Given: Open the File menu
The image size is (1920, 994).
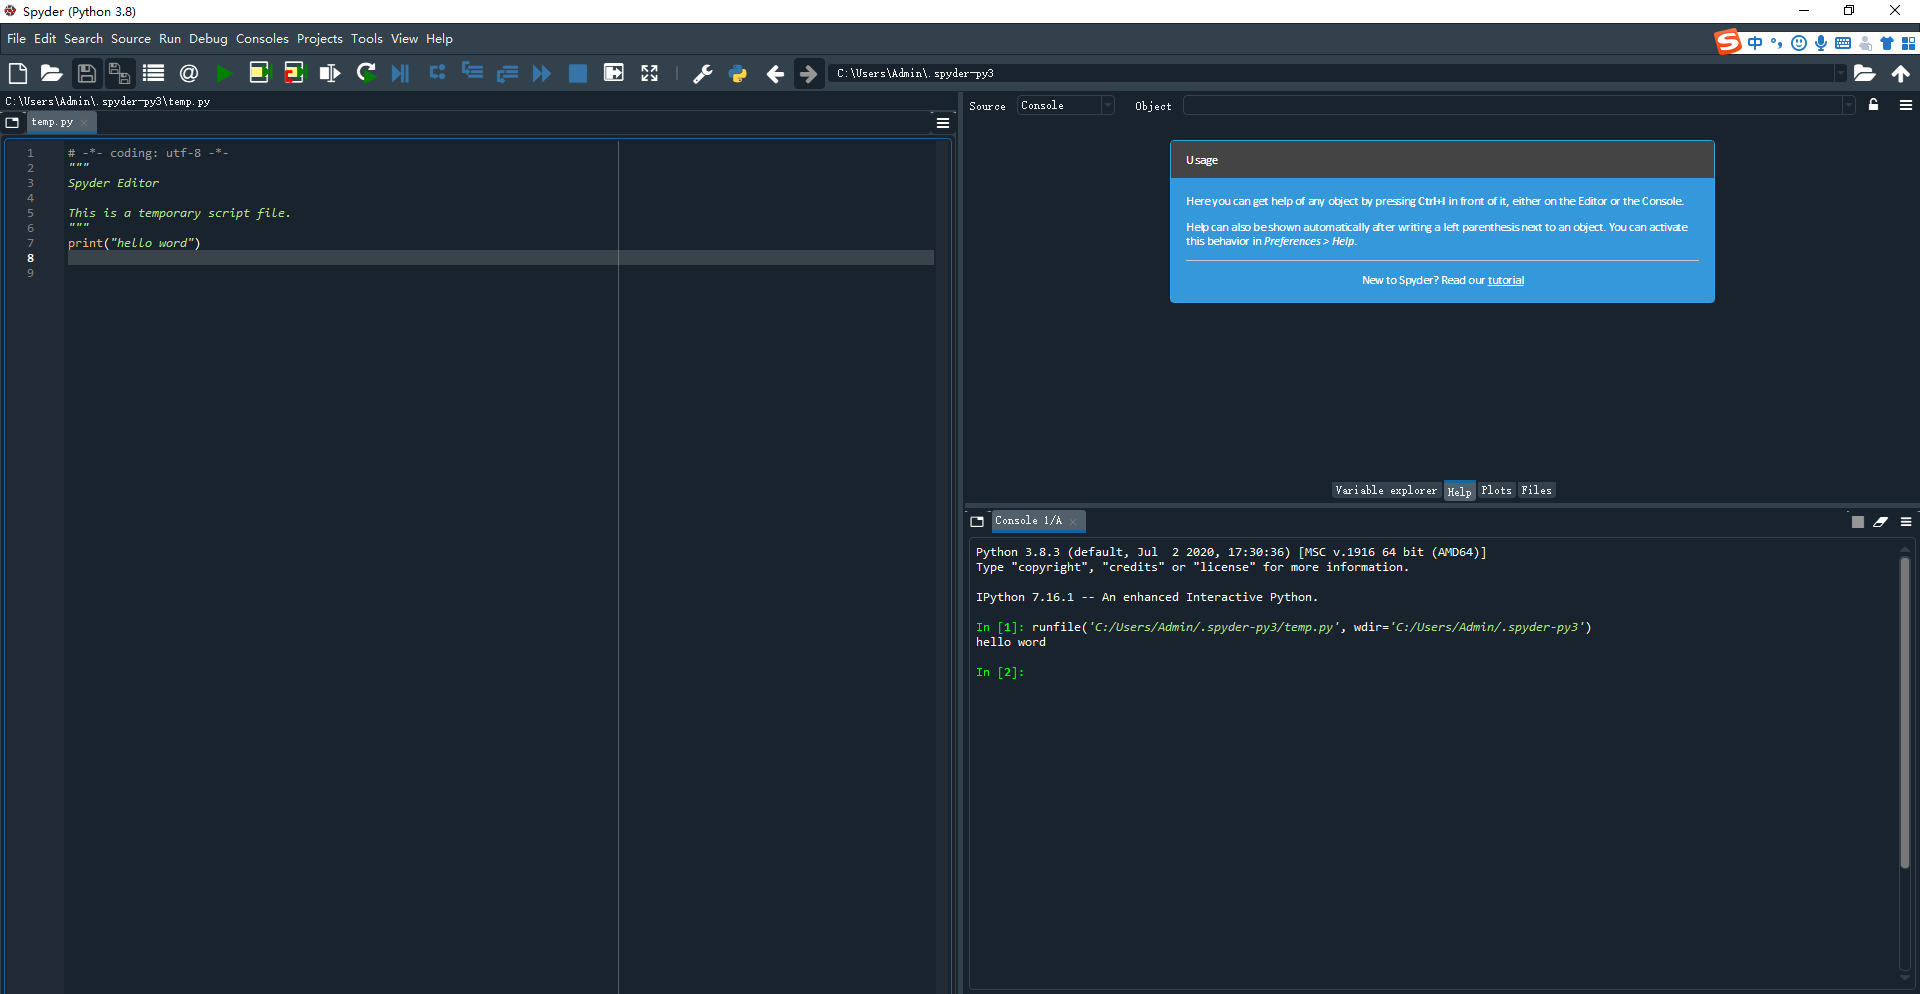Looking at the screenshot, I should click(x=16, y=38).
